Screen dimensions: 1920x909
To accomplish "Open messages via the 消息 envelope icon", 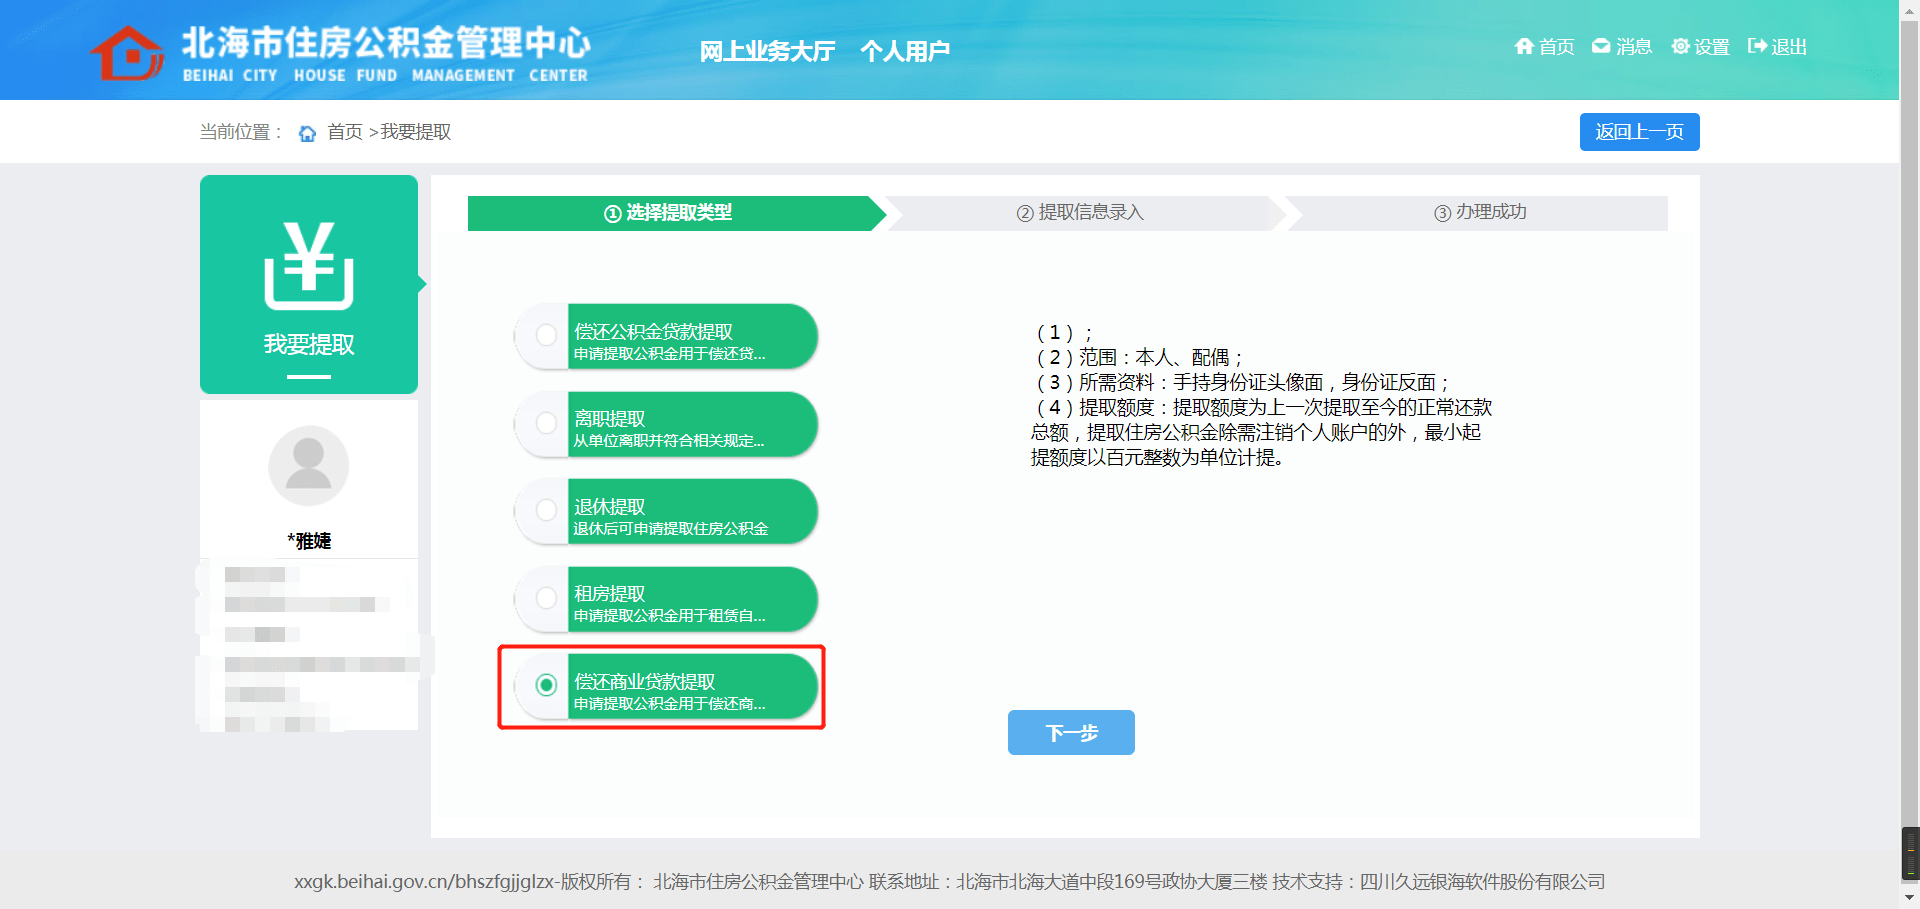I will coord(1601,46).
